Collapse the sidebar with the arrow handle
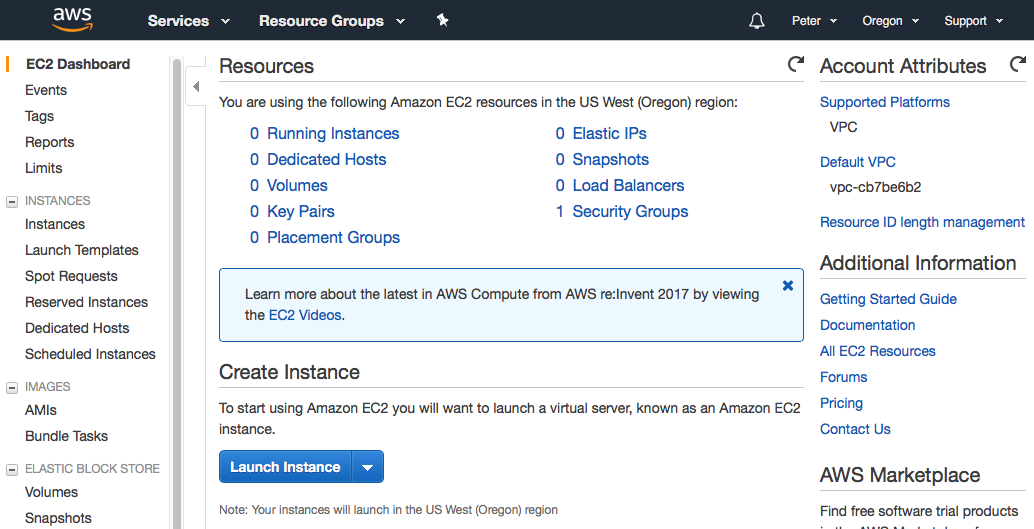Image resolution: width=1034 pixels, height=529 pixels. pyautogui.click(x=196, y=87)
